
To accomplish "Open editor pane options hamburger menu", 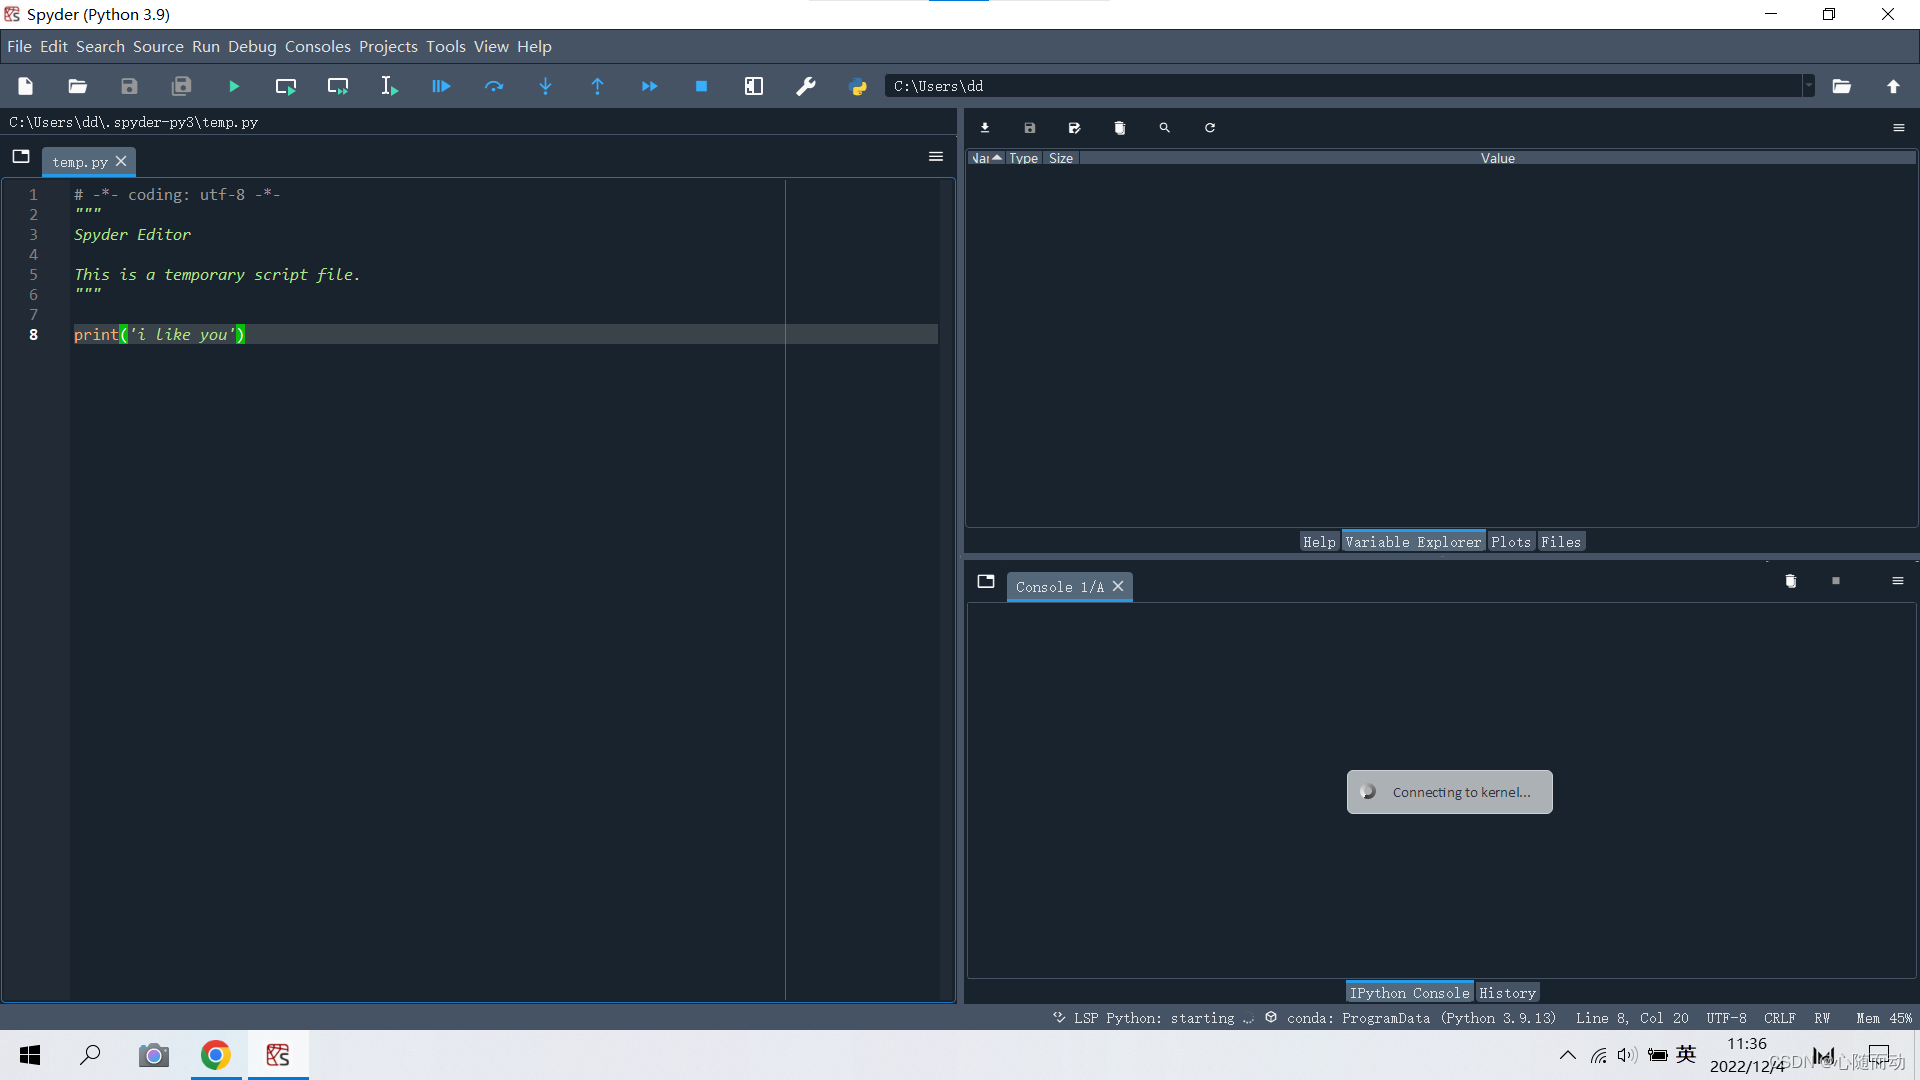I will click(x=936, y=157).
